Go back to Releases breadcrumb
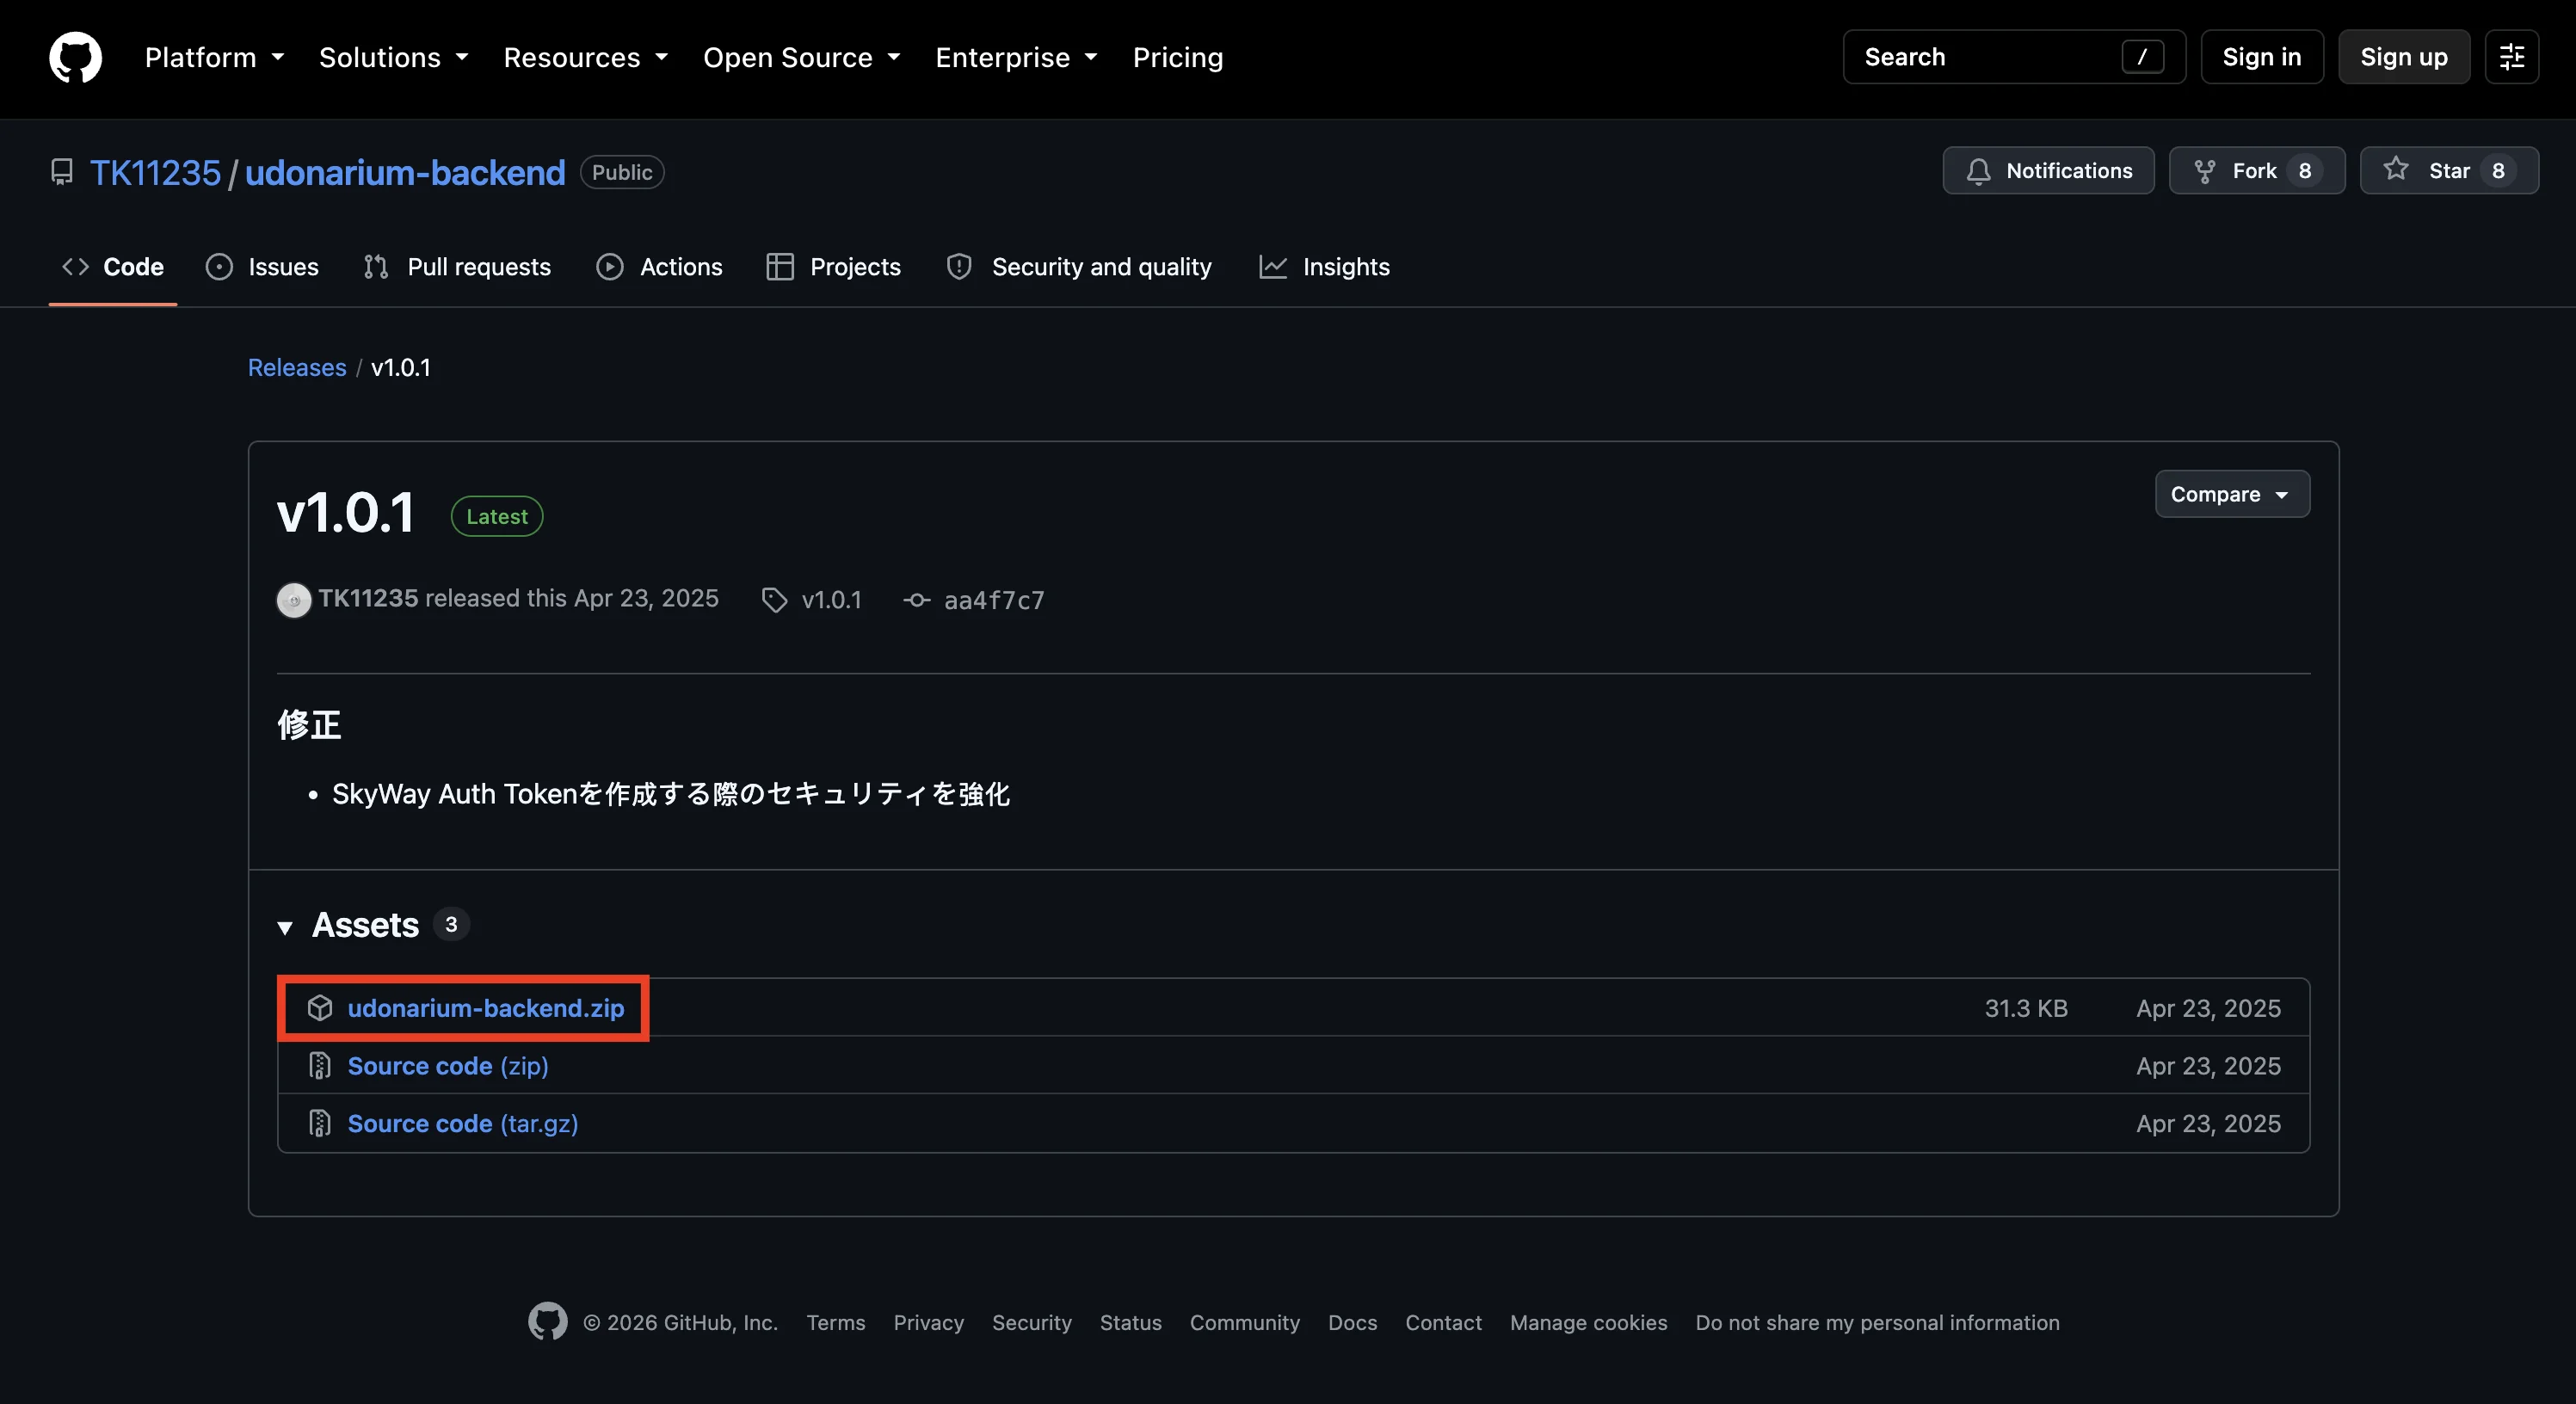Screen dimensions: 2576x1404 [297, 367]
